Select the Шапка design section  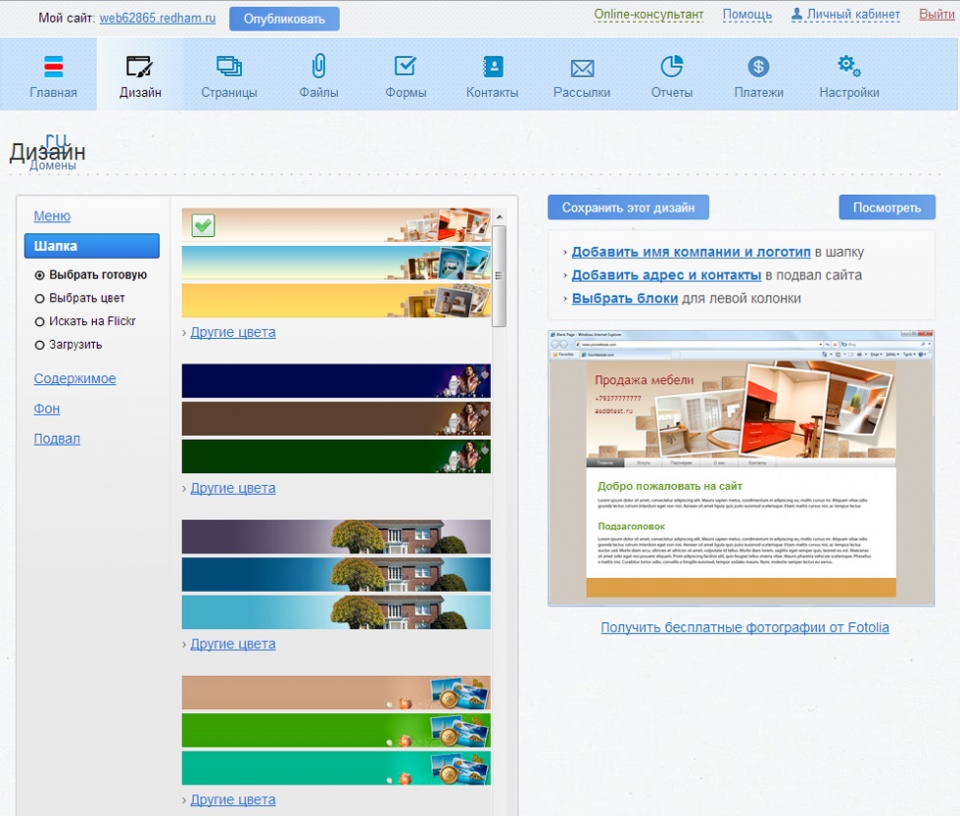92,246
